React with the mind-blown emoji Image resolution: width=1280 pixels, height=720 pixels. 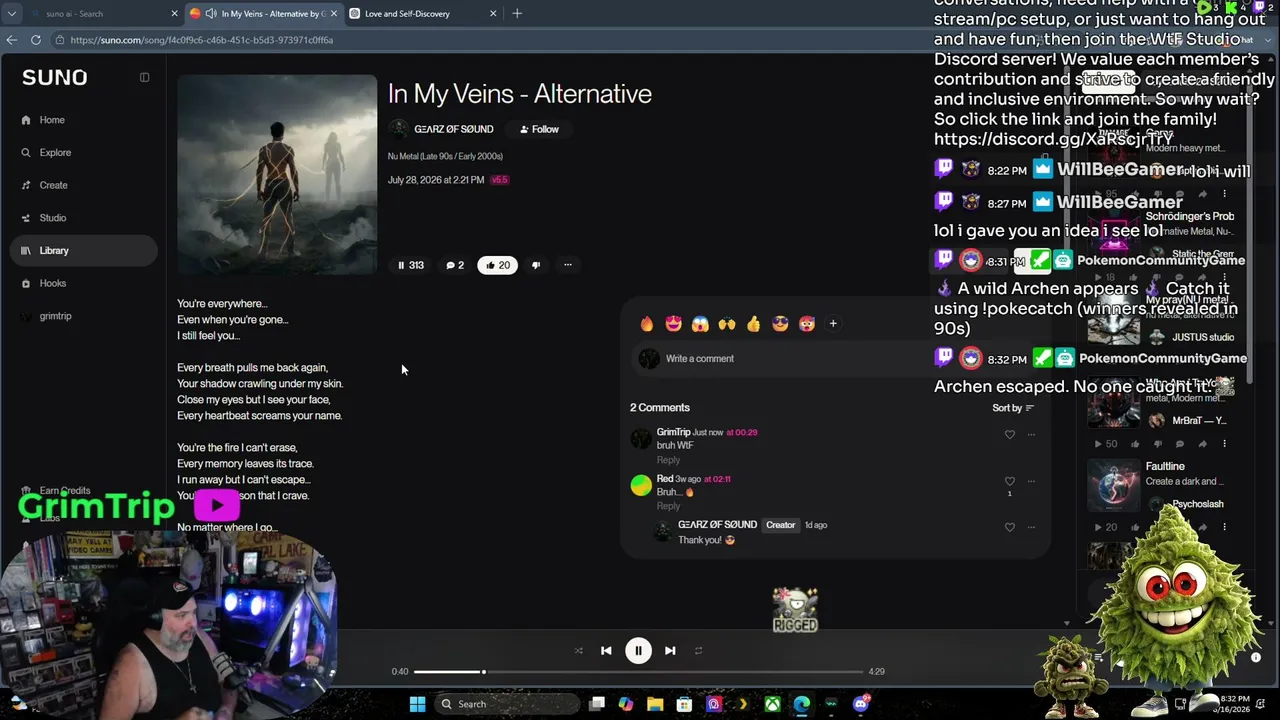coord(806,323)
